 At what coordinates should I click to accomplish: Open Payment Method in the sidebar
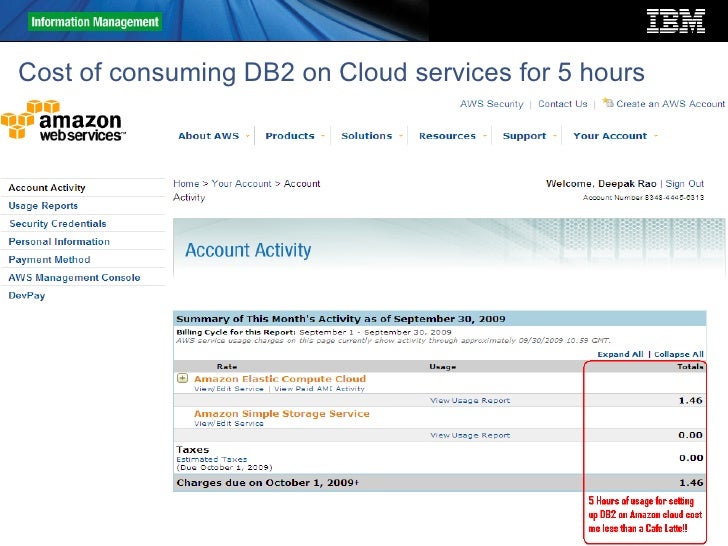pos(49,260)
